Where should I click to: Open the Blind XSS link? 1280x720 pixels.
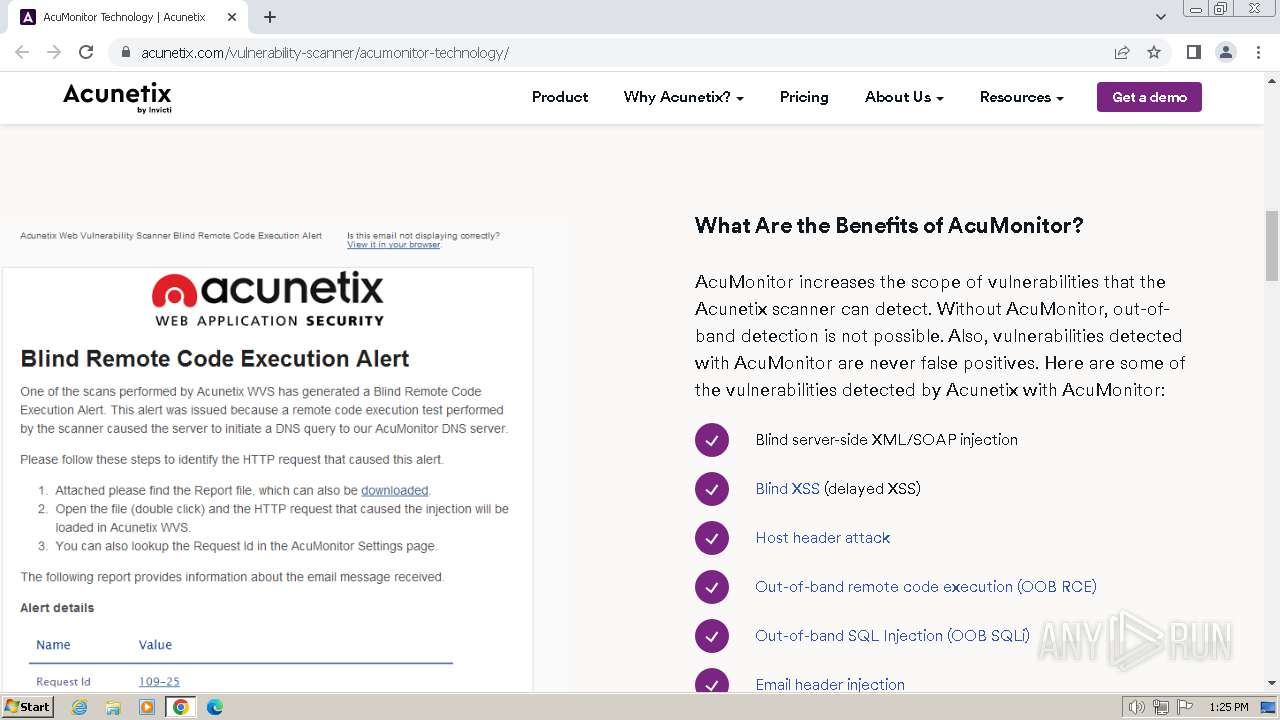pos(787,489)
